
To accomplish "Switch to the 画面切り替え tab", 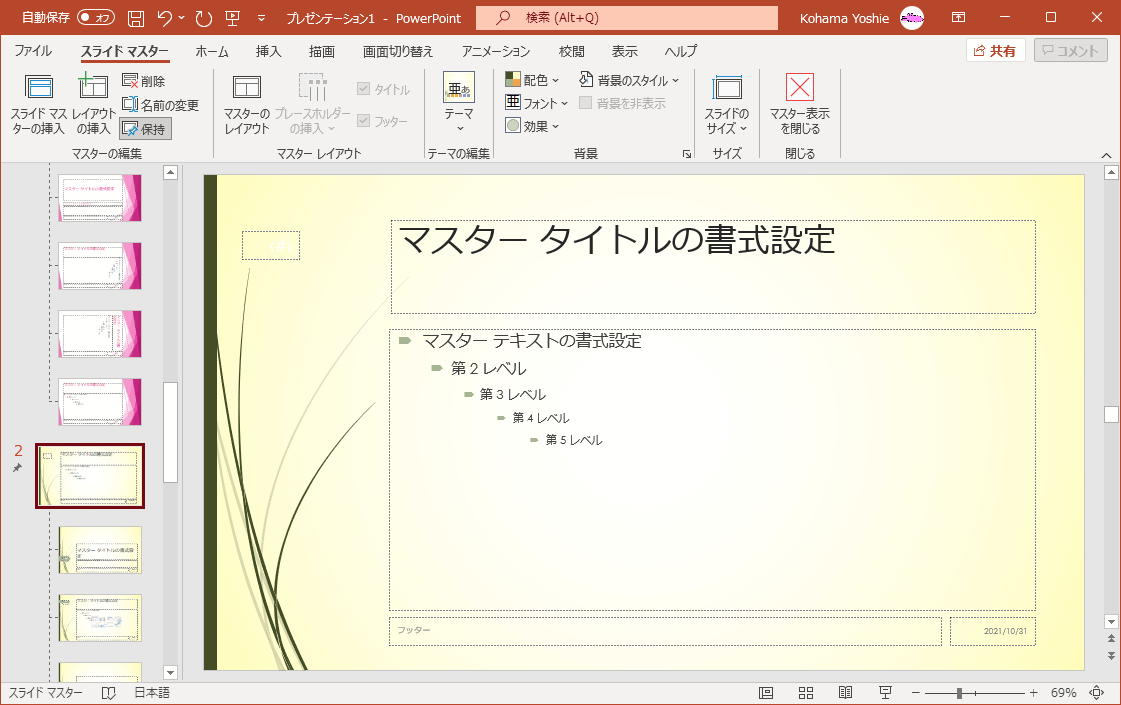I will click(398, 51).
